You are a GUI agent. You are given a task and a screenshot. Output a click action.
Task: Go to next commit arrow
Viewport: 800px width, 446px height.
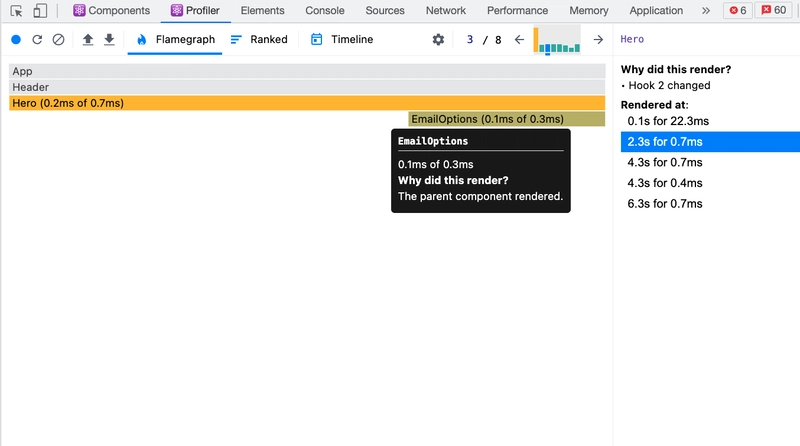(598, 39)
